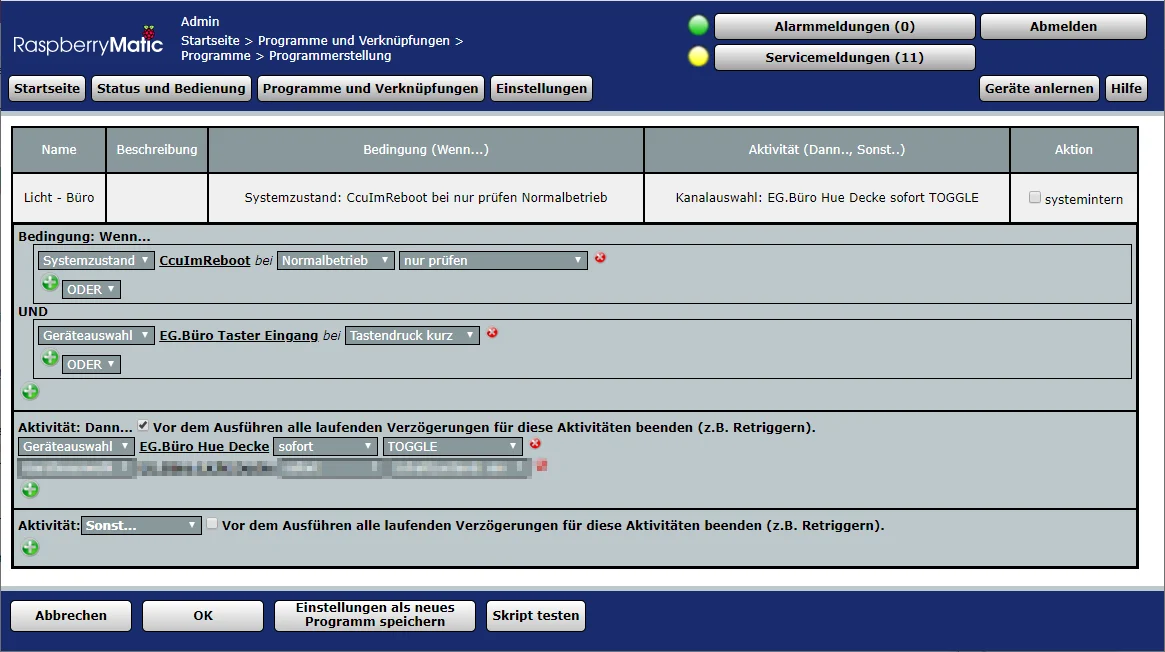Open the Systemzustand condition type dropdown
Screen dimensions: 1165x652
pos(96,261)
